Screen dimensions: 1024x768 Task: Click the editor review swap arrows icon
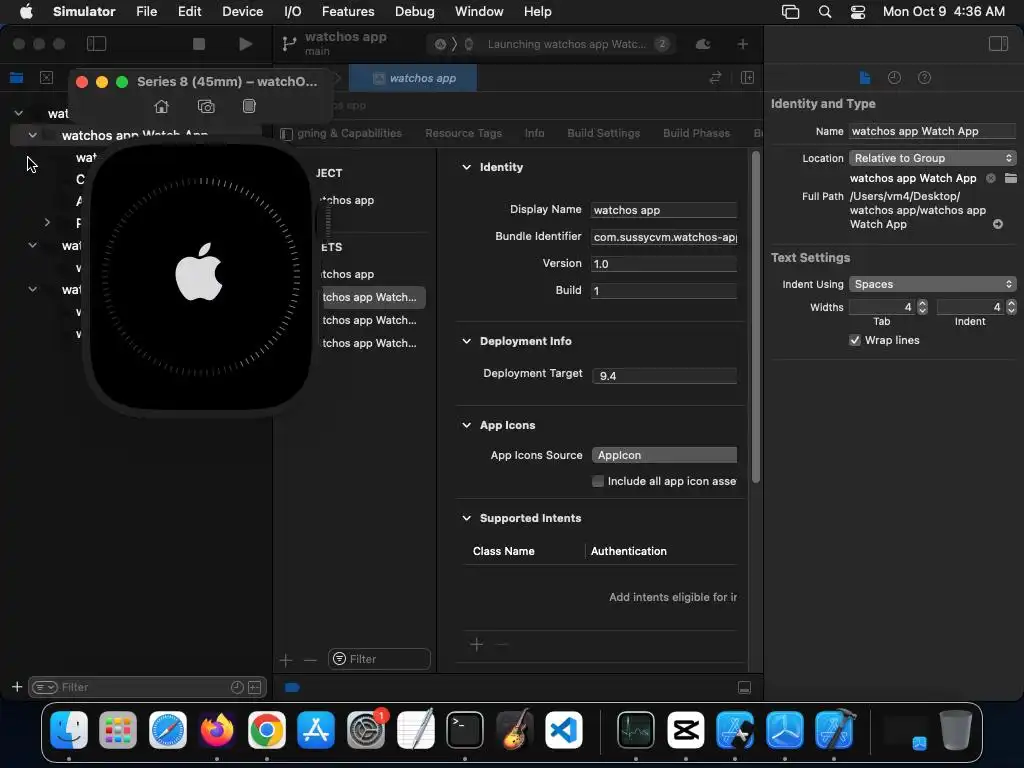point(715,78)
